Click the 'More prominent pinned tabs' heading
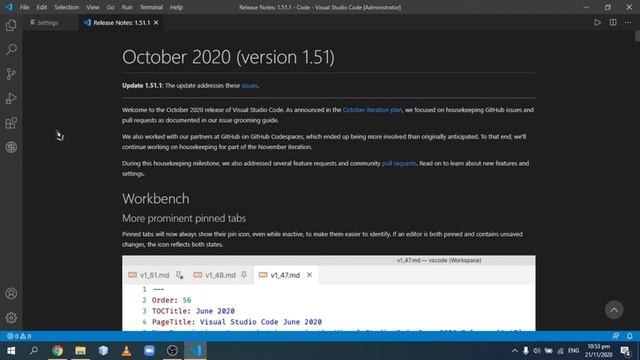640x360 pixels. 184,218
